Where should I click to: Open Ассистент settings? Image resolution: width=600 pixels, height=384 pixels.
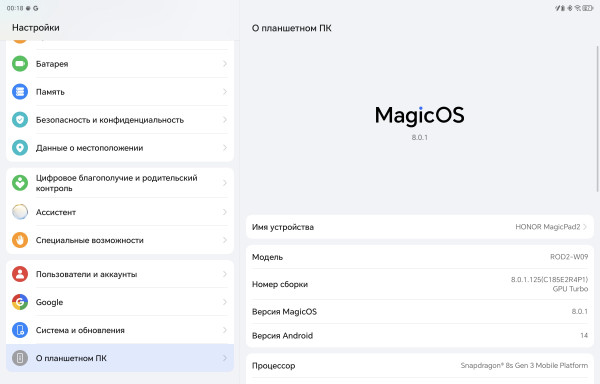pos(120,212)
